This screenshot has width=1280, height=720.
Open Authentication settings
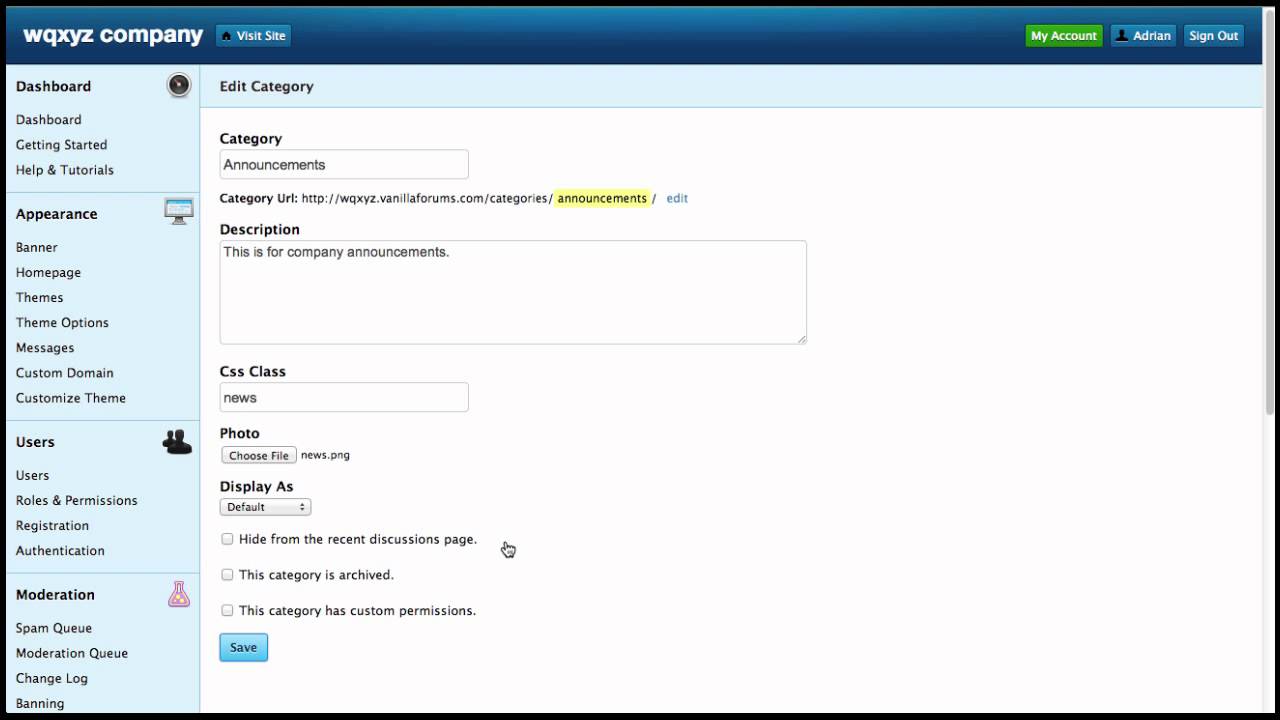(60, 550)
